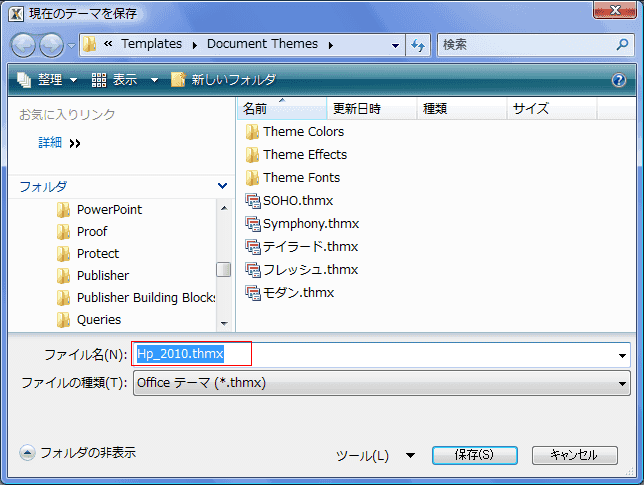
Task: Select フレッシュ.thmx theme file icon
Action: coord(253,270)
